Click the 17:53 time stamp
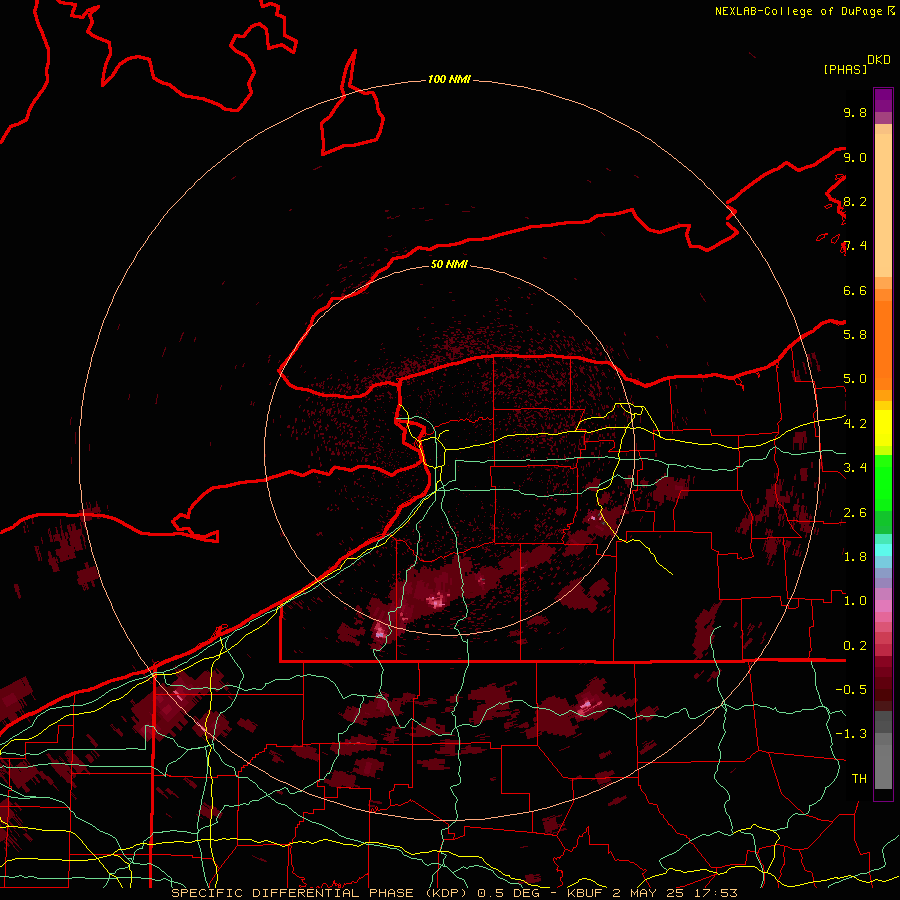This screenshot has height=900, width=900. (715, 893)
